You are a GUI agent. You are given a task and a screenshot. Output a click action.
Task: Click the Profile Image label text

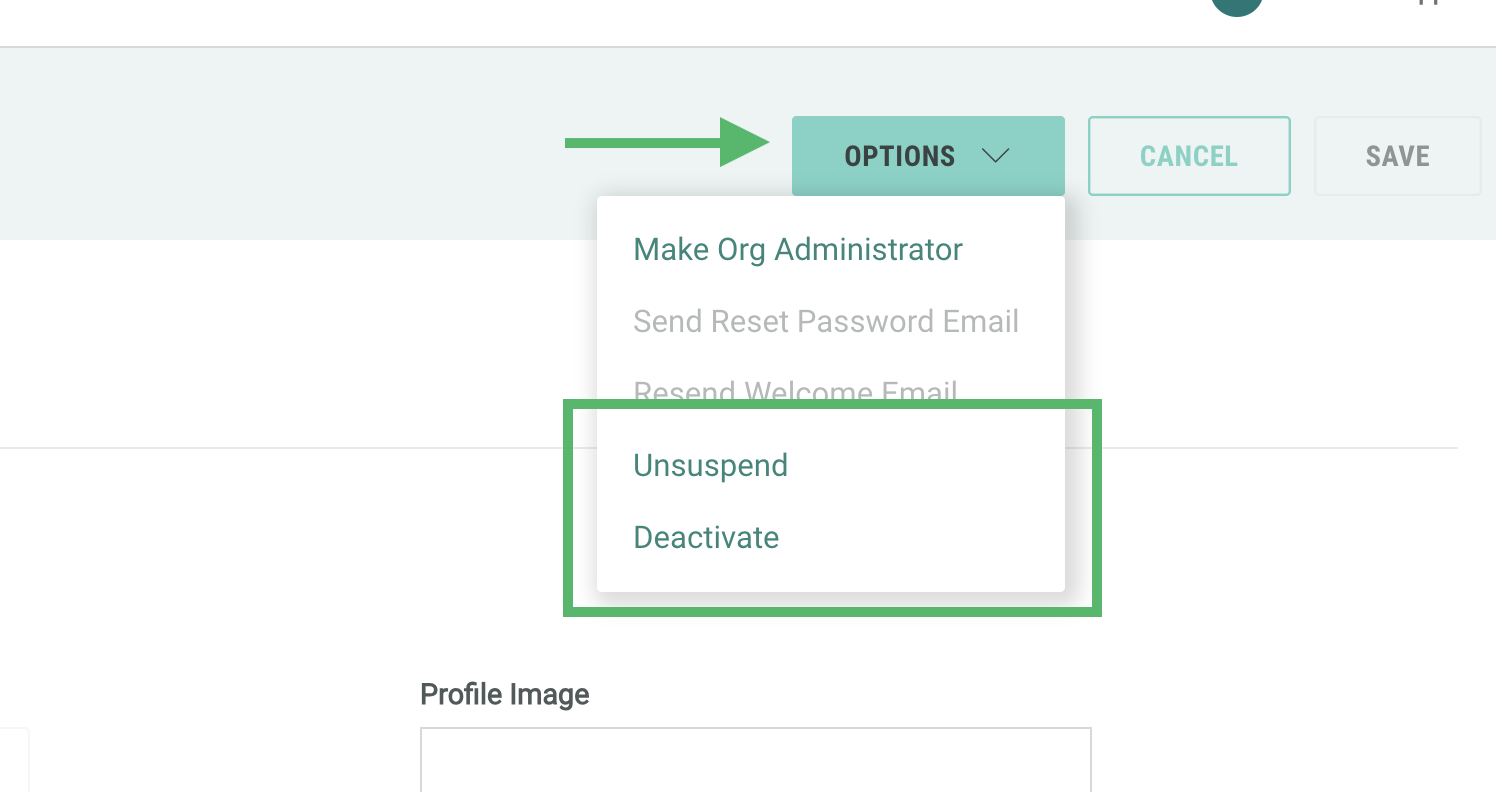click(x=504, y=694)
